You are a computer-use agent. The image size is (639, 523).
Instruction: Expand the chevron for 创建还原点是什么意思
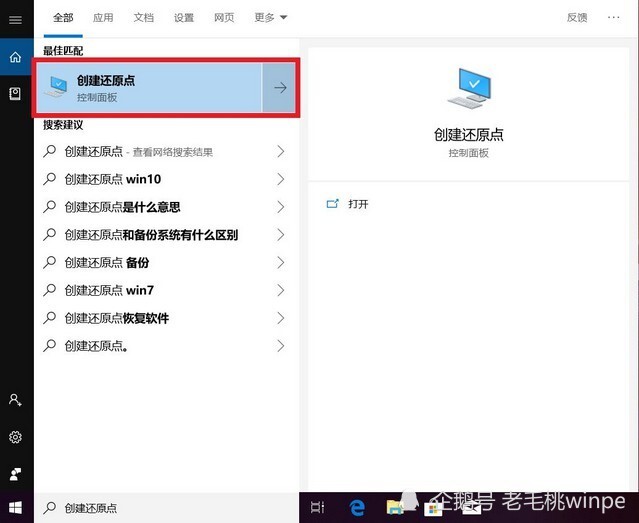pos(280,207)
